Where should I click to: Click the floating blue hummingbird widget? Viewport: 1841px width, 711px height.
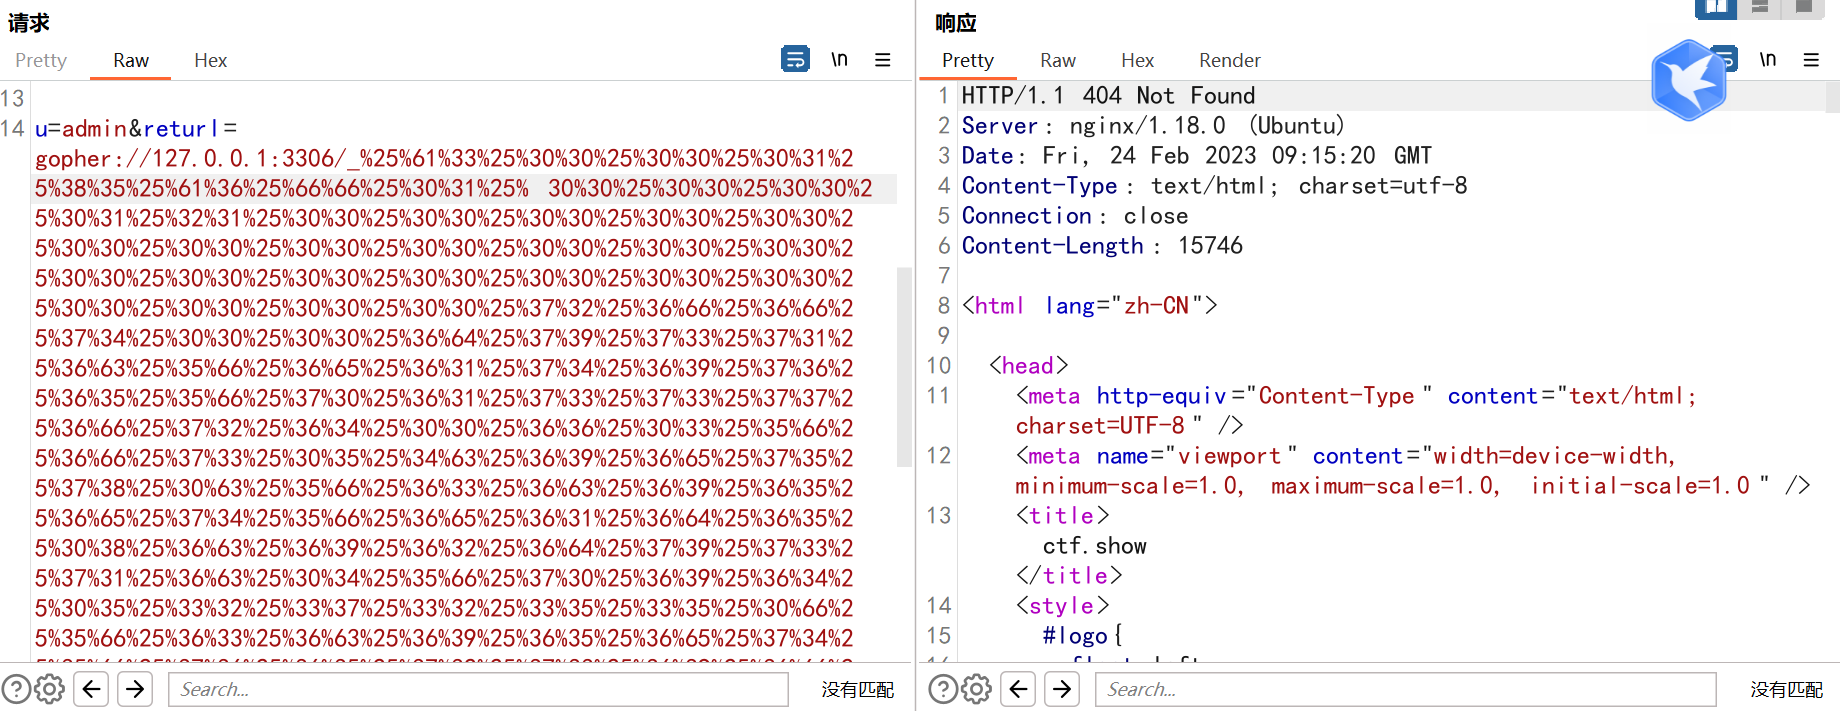click(x=1689, y=80)
